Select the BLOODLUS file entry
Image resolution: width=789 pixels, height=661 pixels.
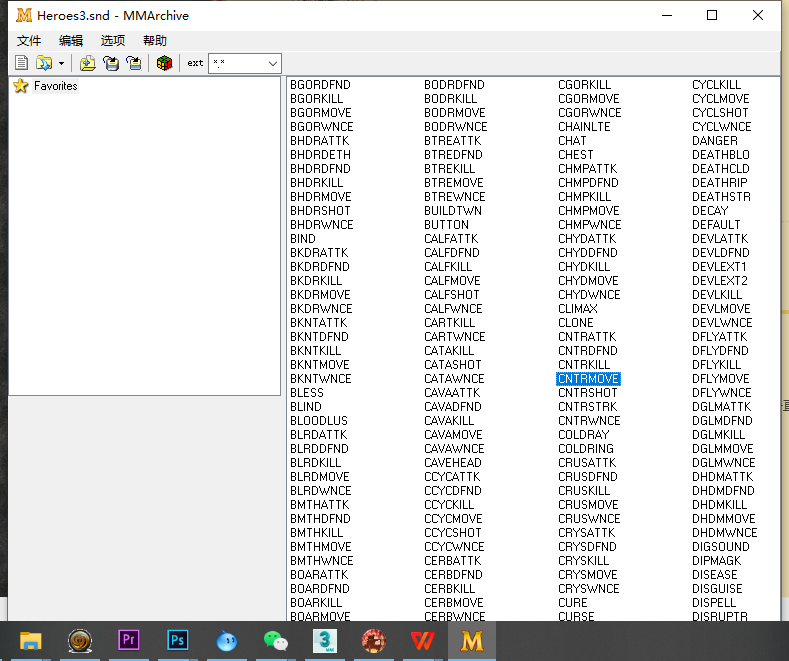click(319, 421)
